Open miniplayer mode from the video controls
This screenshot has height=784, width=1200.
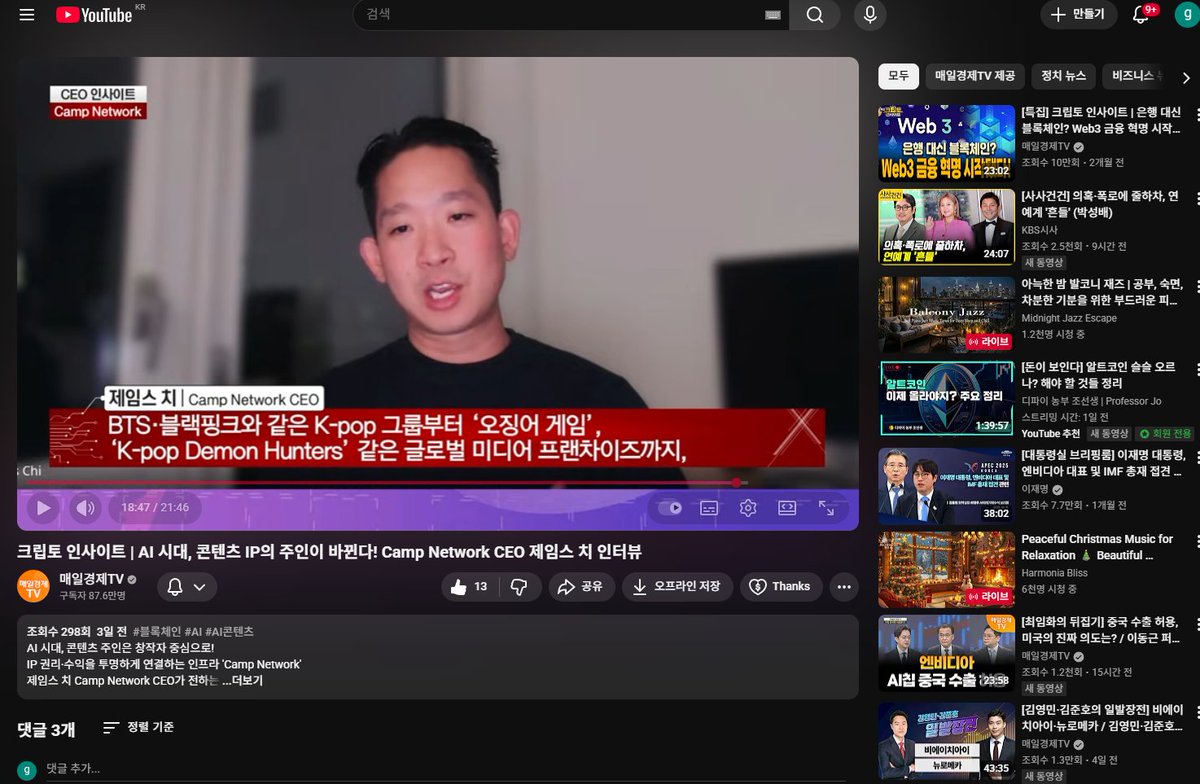787,508
